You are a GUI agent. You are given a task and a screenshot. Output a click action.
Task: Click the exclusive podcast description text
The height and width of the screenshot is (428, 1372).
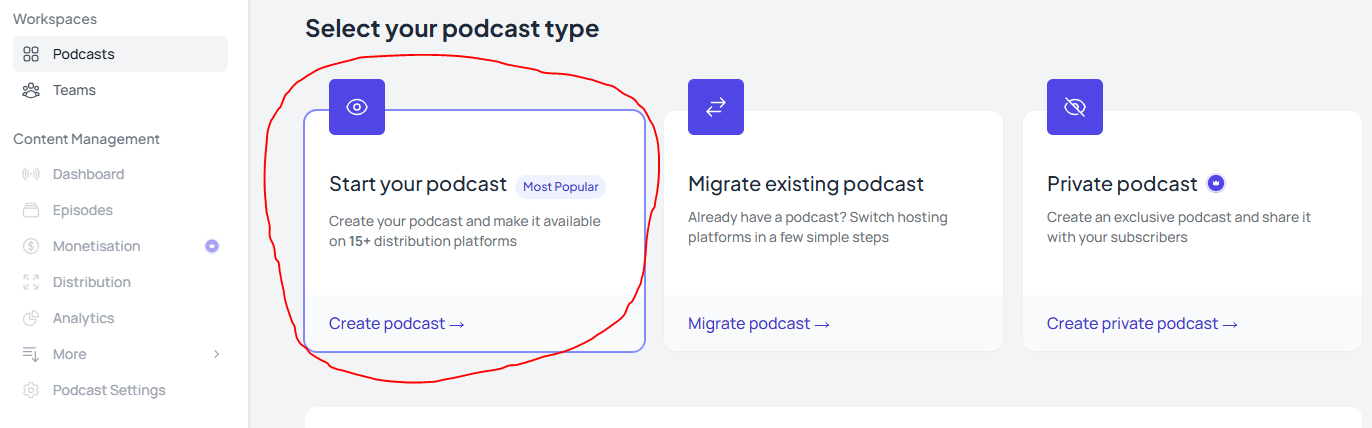1179,228
